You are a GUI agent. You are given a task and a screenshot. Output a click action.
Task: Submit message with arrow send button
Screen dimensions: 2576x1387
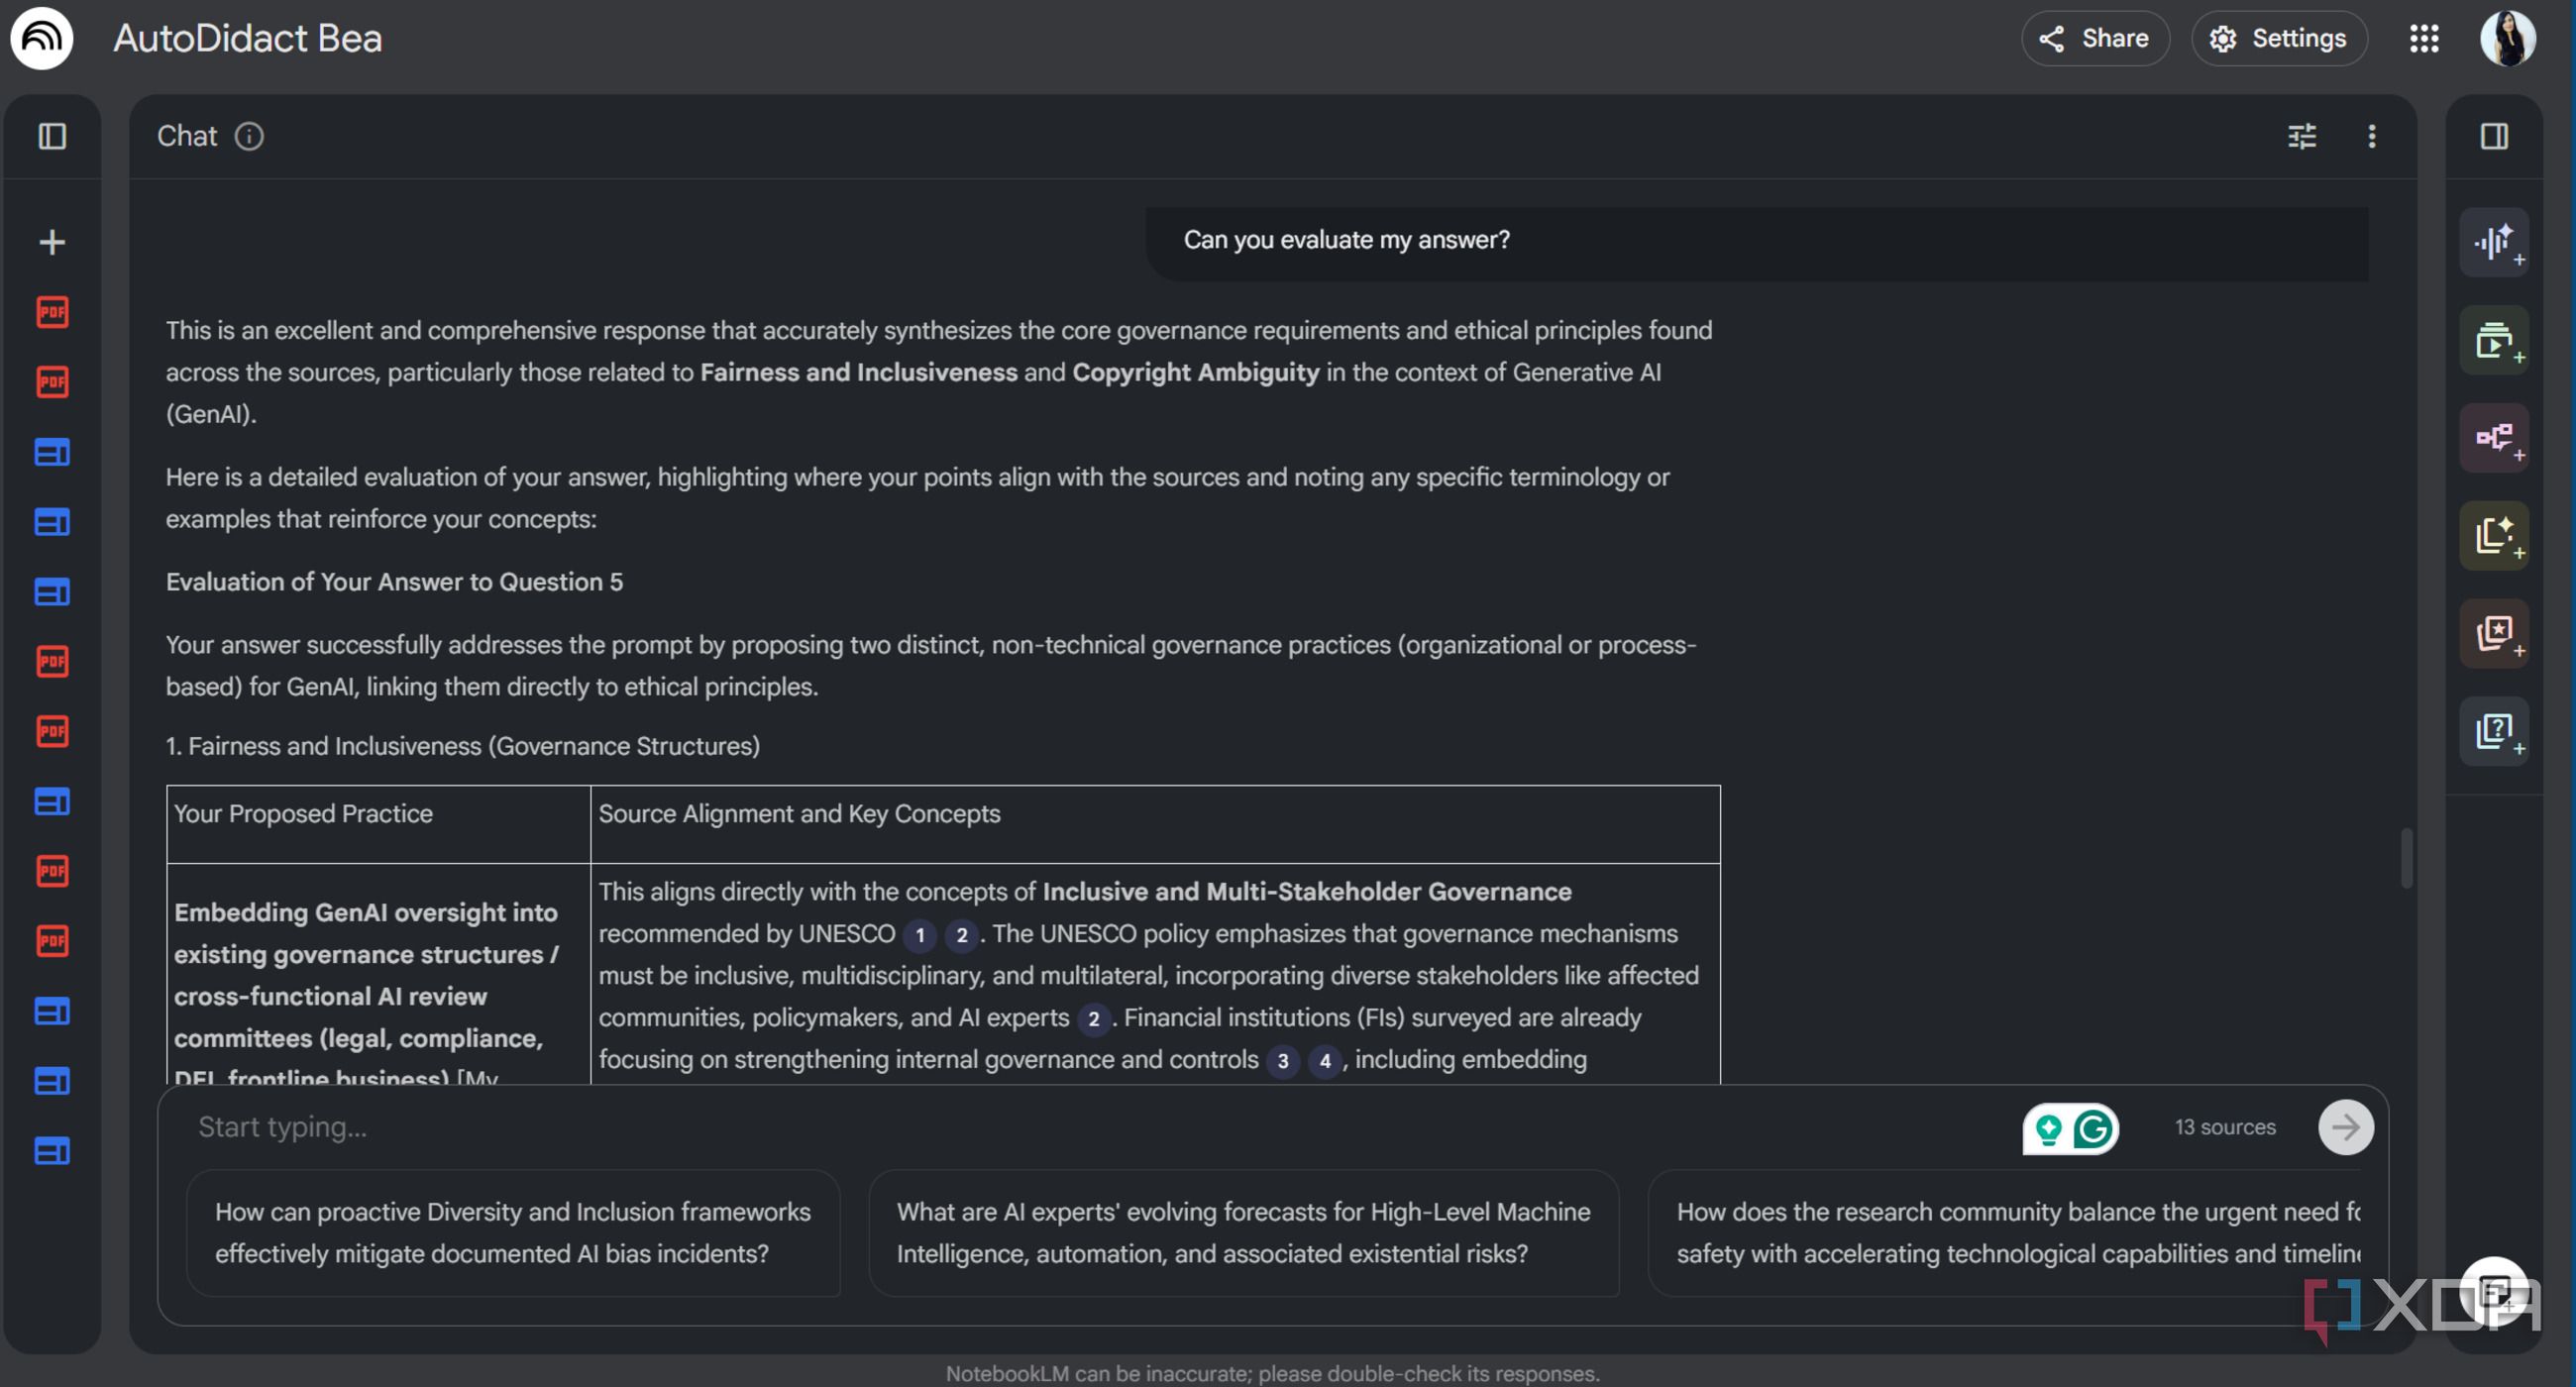[2345, 1127]
